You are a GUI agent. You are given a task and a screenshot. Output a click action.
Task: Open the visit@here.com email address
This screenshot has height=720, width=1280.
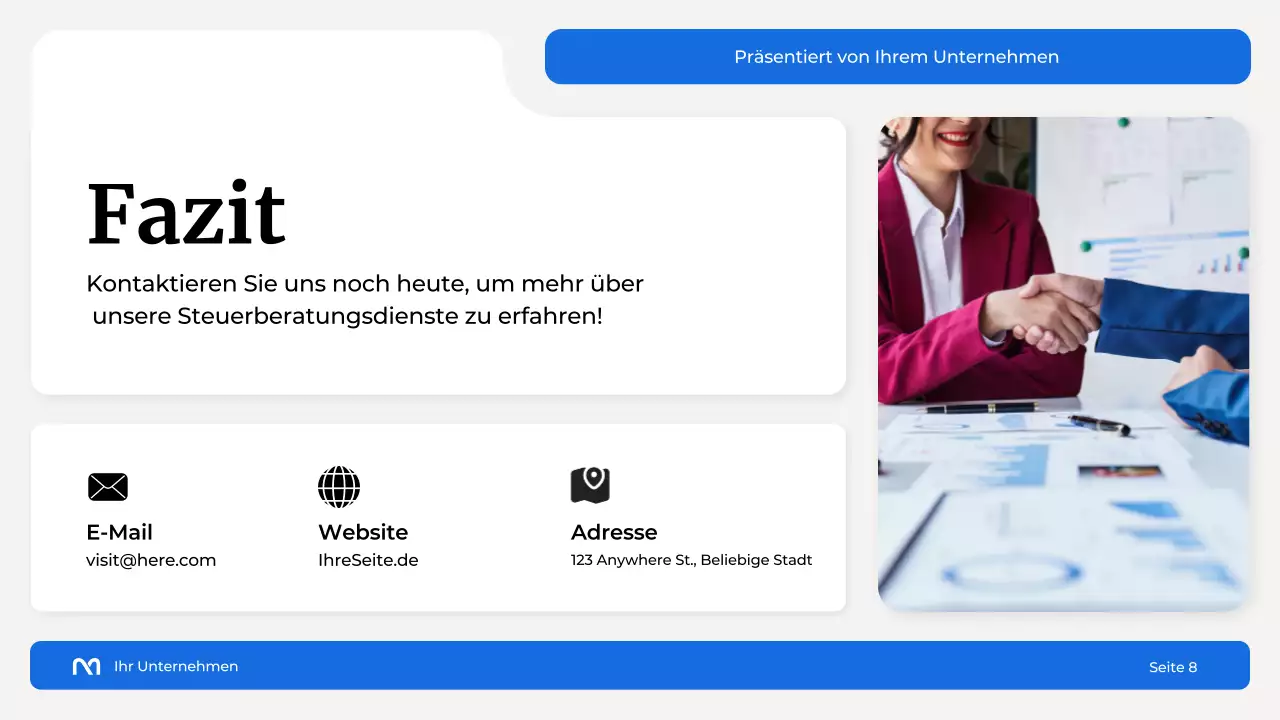point(151,560)
